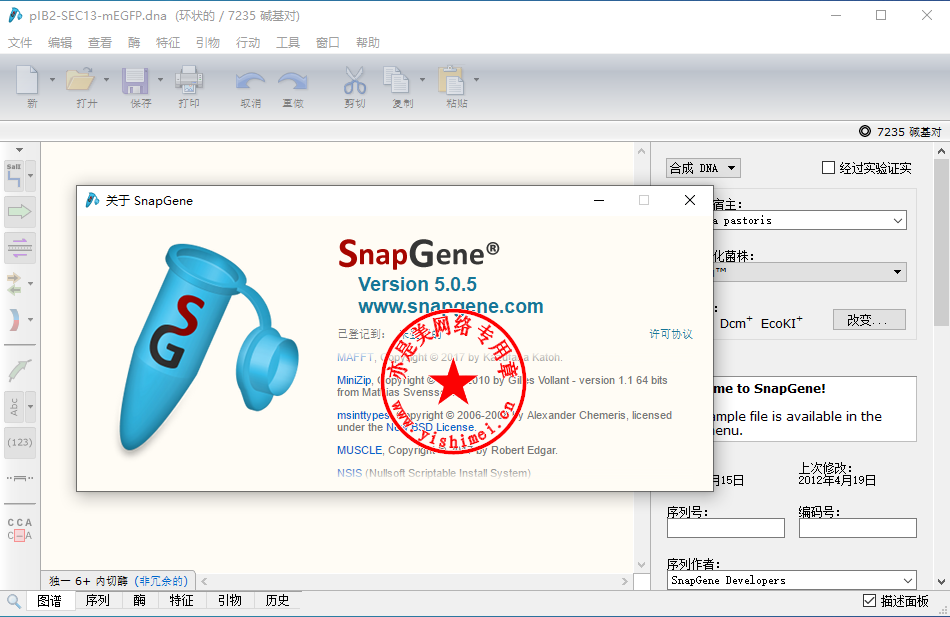Open a file with the folder icon
Screen dimensions: 950x617
pyautogui.click(x=80, y=79)
